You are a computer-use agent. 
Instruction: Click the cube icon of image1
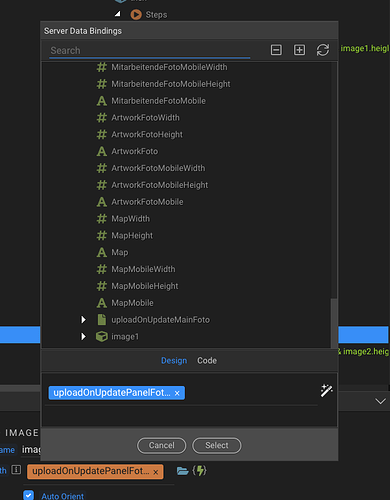[x=102, y=337]
